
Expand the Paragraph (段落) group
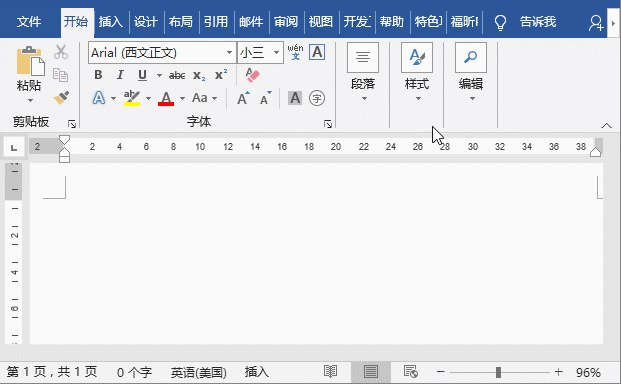(x=363, y=72)
